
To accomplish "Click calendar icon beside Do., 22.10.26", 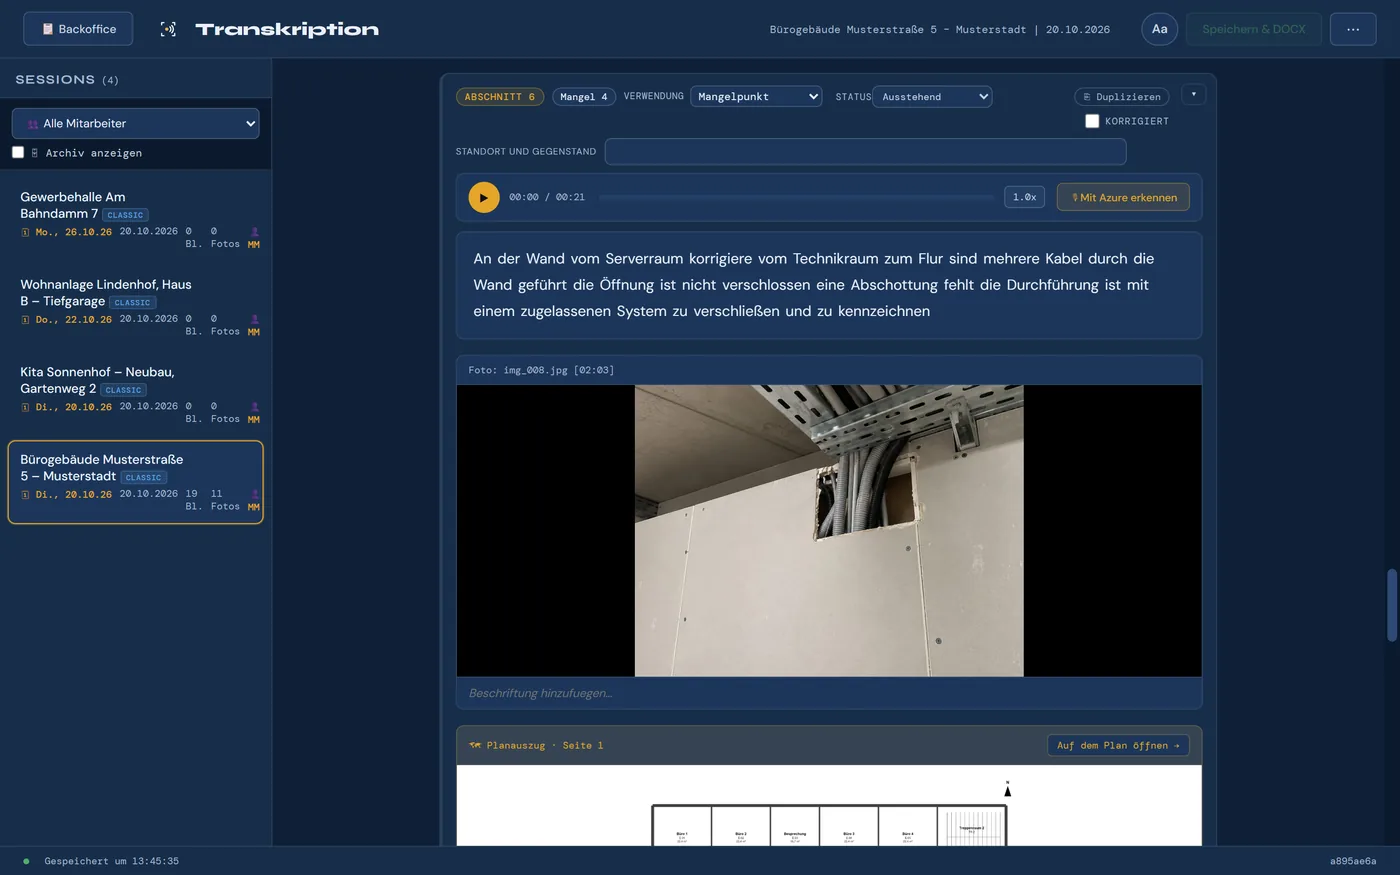I will coord(25,320).
